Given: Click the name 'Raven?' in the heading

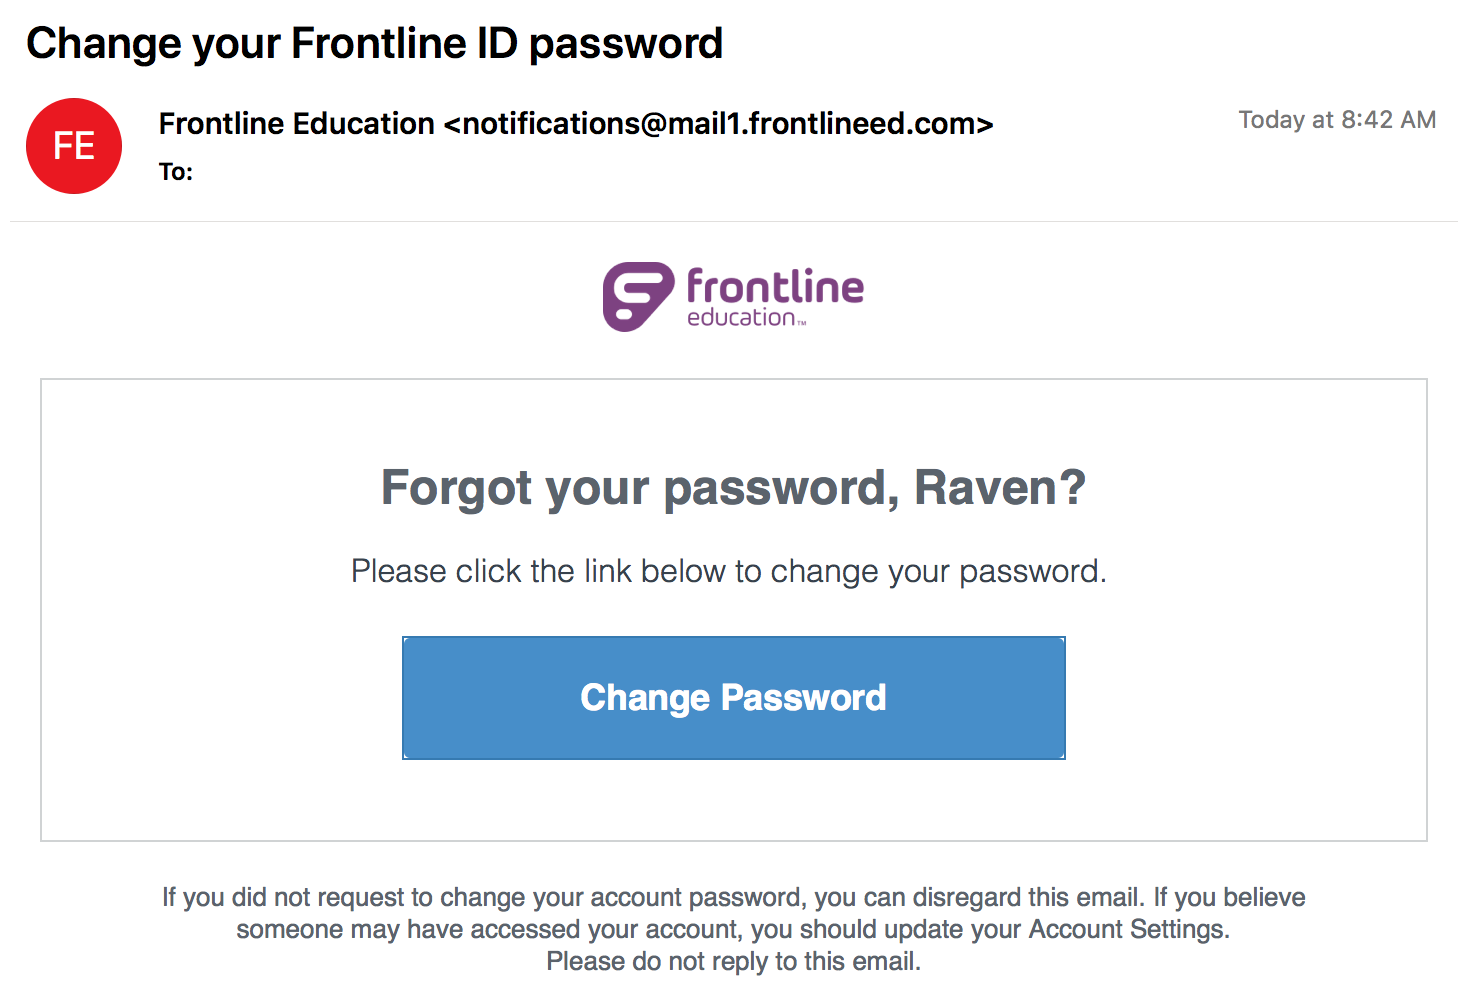Looking at the screenshot, I should coord(1000,488).
